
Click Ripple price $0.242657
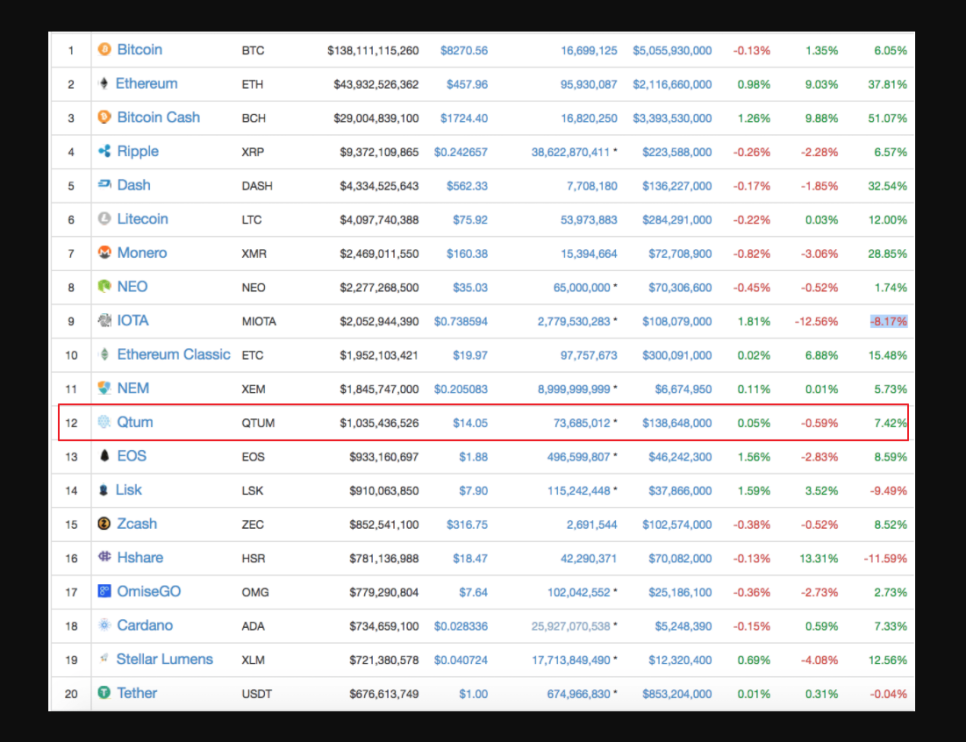(x=461, y=152)
